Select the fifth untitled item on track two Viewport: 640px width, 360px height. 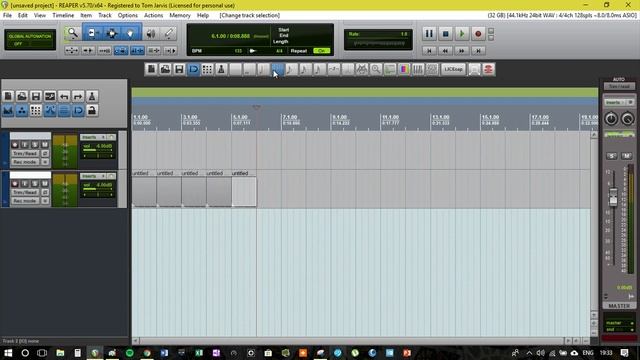(x=244, y=191)
